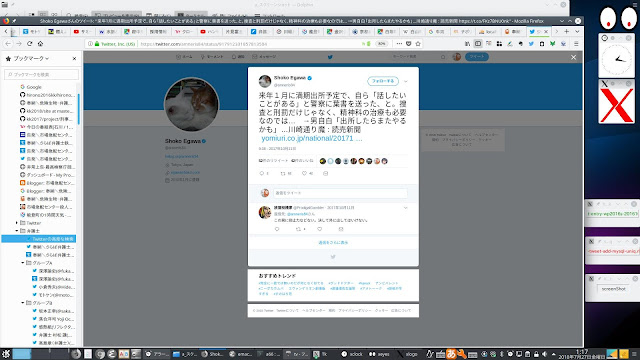The height and width of the screenshot is (360, 640).
Task: Open the ホーム tab in Twitter navbar
Action: (184, 57)
